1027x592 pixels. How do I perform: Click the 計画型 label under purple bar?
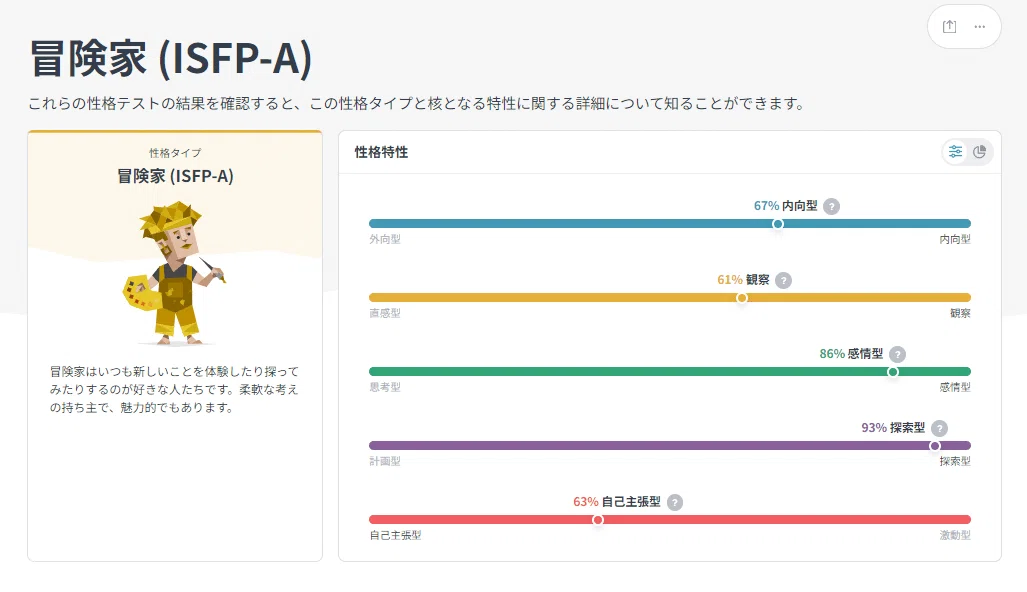point(384,461)
